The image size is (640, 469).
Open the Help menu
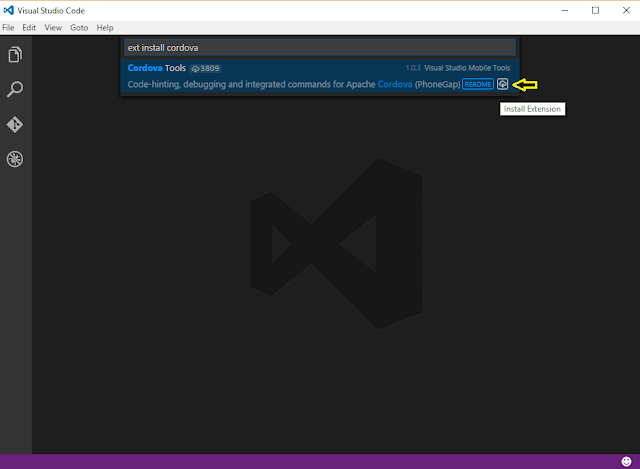click(105, 28)
